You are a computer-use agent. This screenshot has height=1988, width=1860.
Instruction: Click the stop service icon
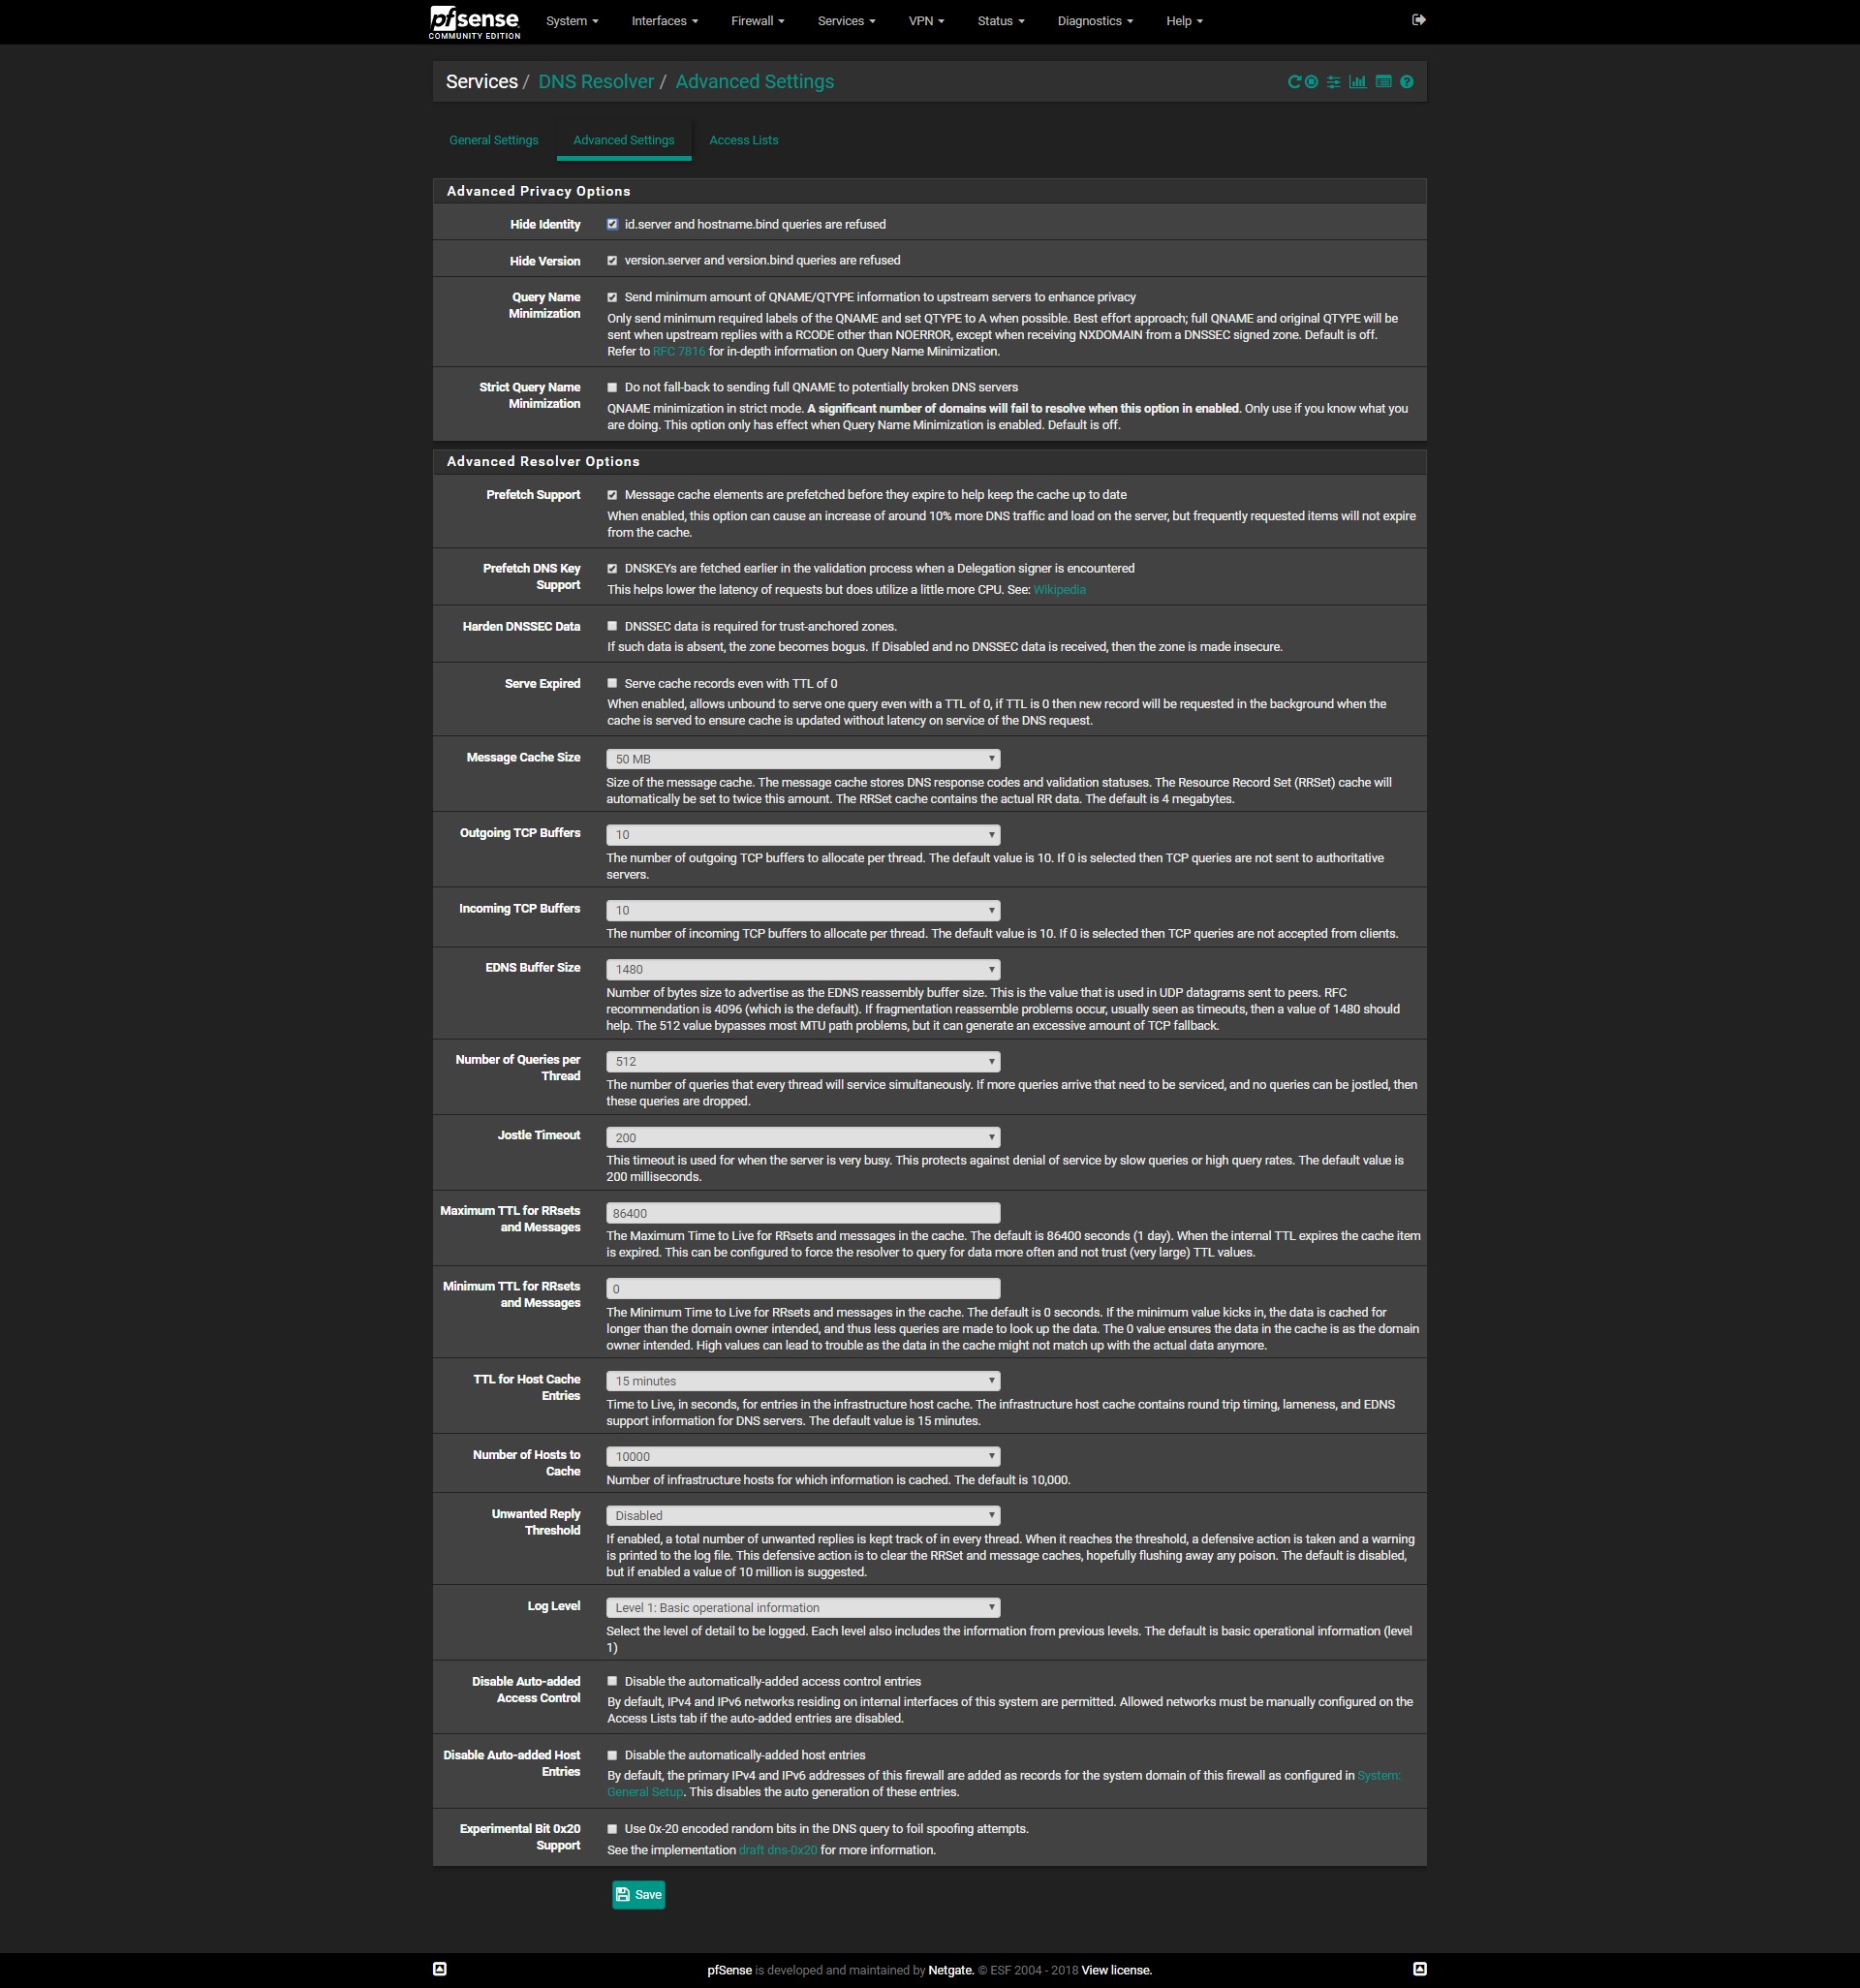(x=1311, y=82)
